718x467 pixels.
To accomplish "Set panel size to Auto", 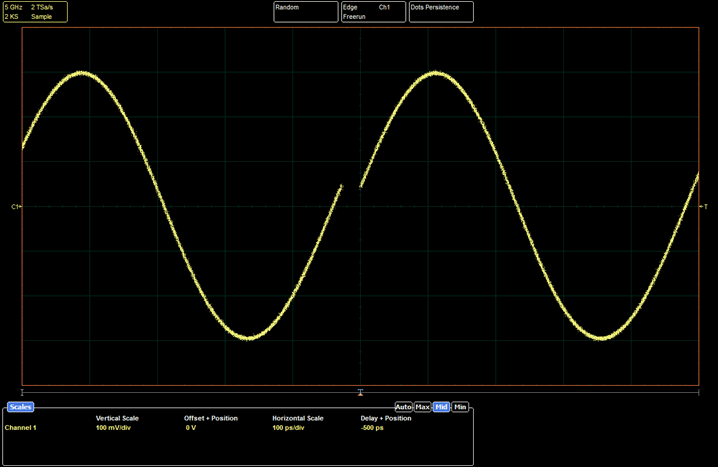I will (403, 407).
